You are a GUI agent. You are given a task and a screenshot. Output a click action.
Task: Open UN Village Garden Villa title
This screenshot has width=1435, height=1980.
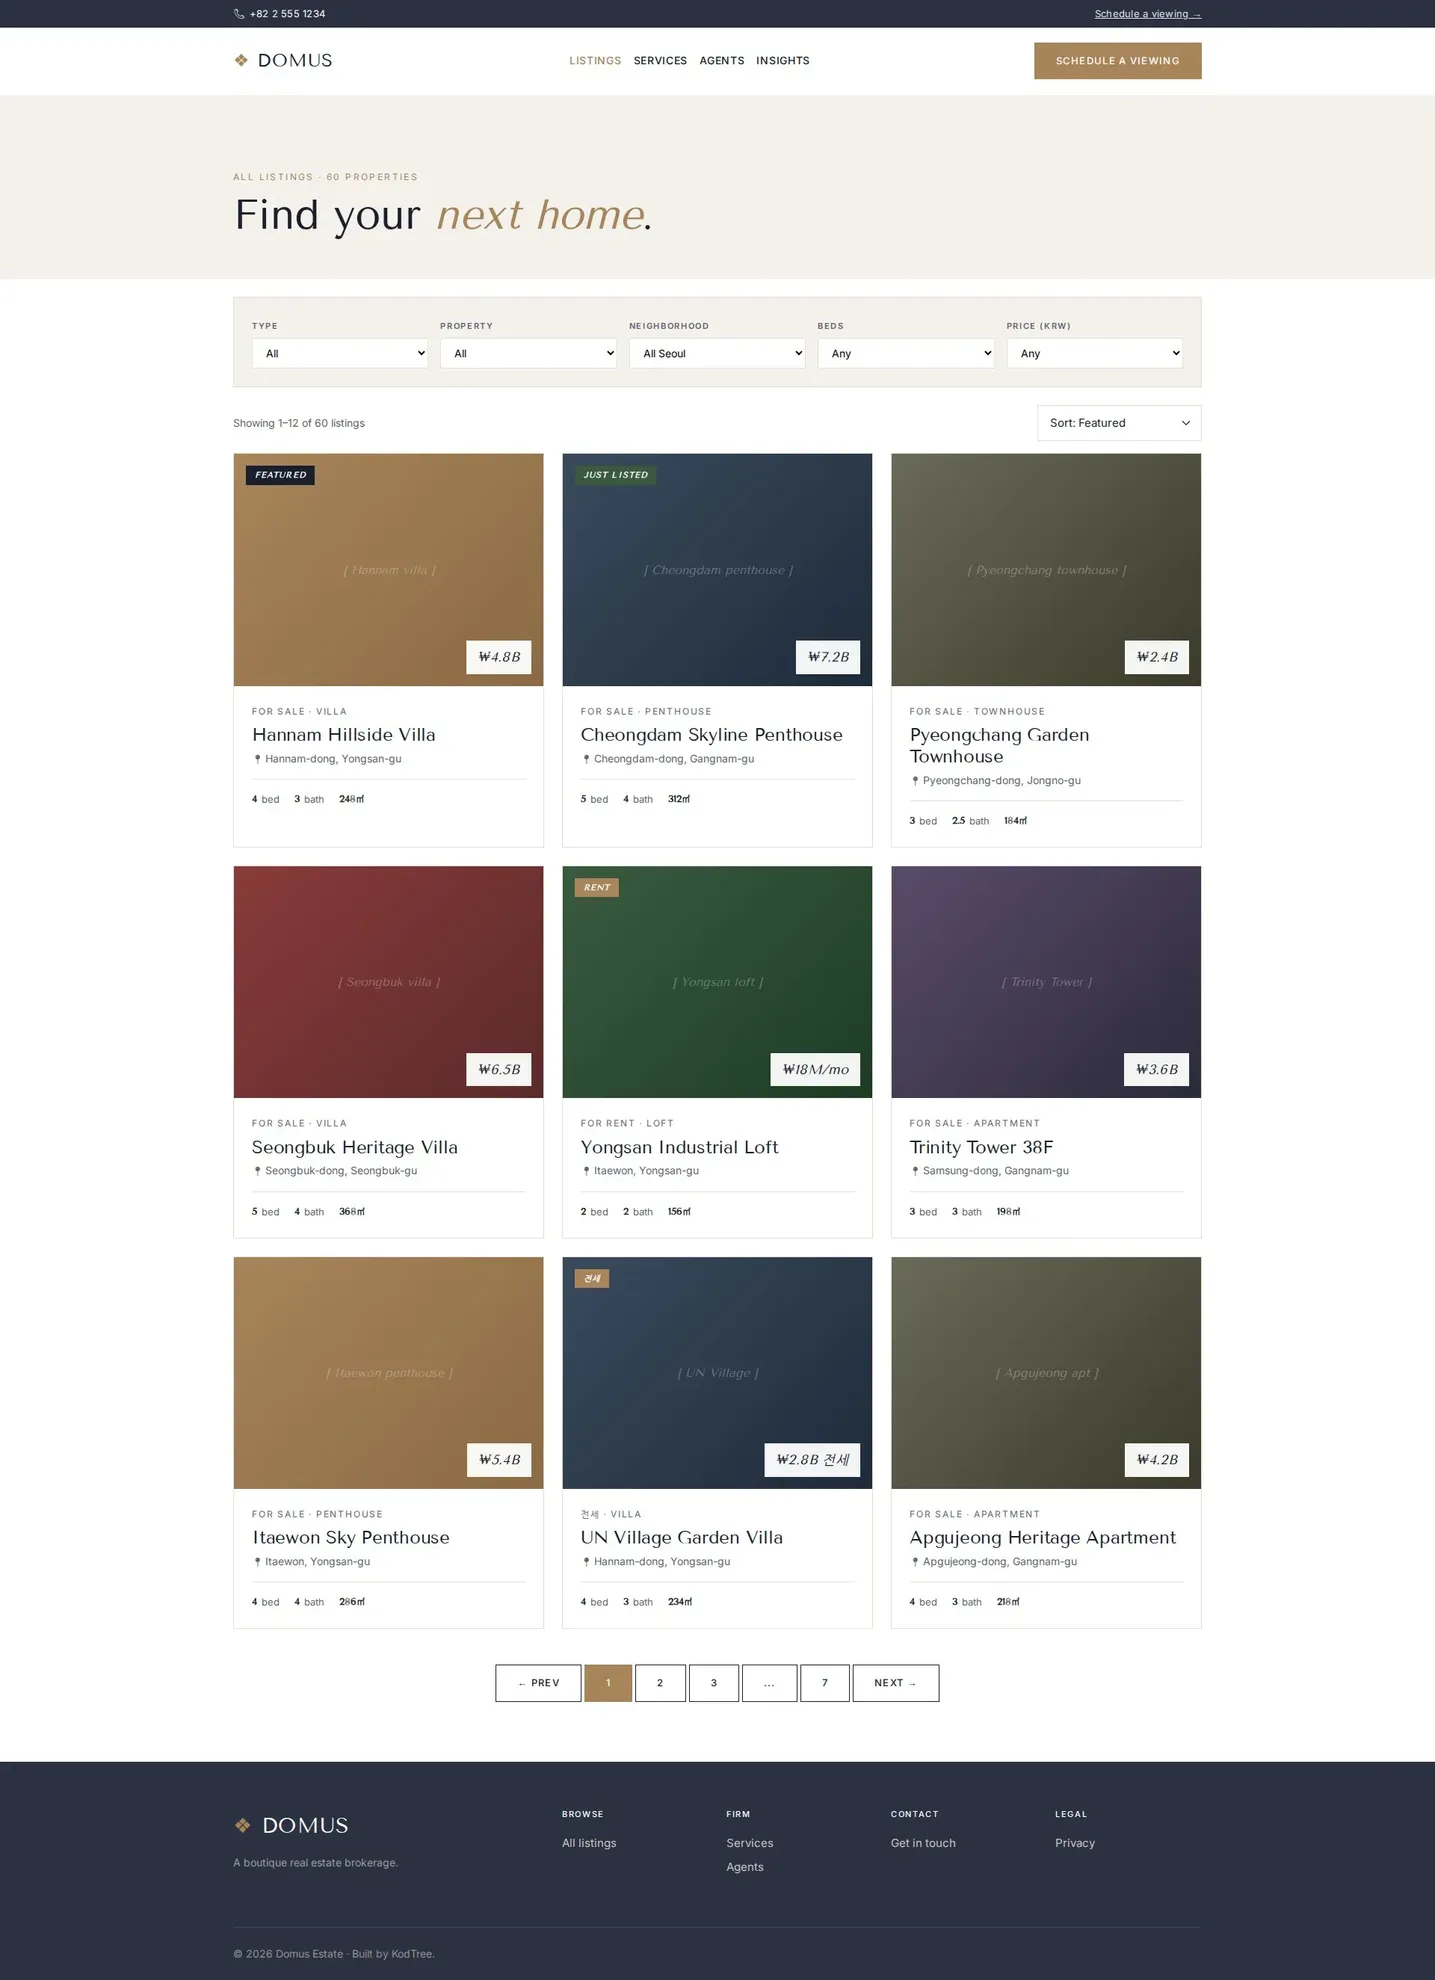[682, 1538]
